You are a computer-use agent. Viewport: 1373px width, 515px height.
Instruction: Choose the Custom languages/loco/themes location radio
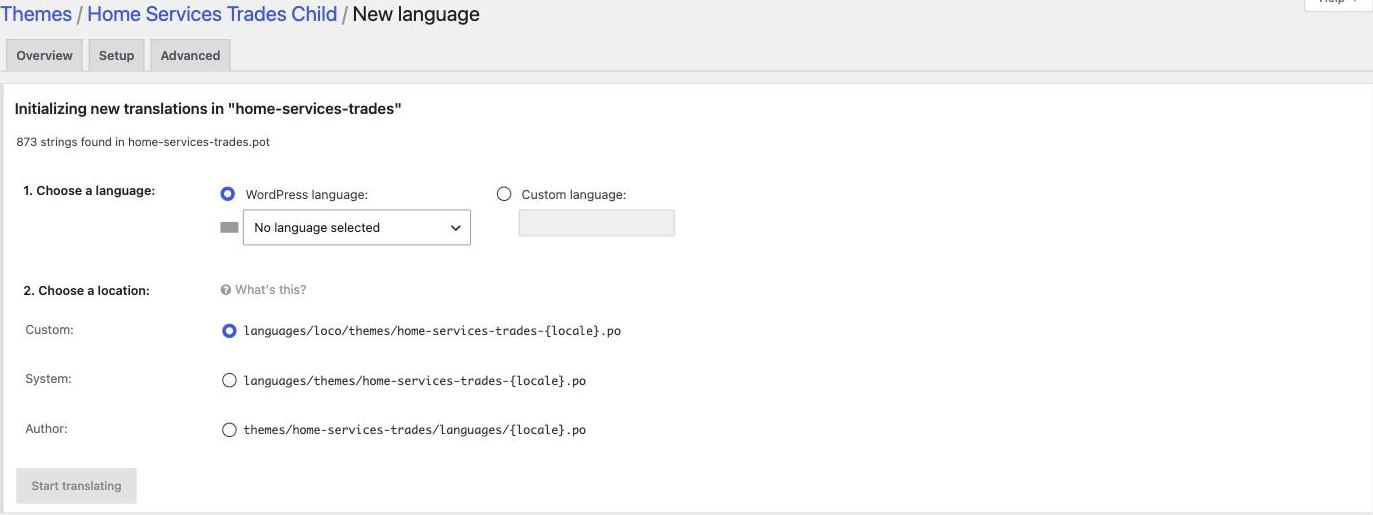click(229, 330)
